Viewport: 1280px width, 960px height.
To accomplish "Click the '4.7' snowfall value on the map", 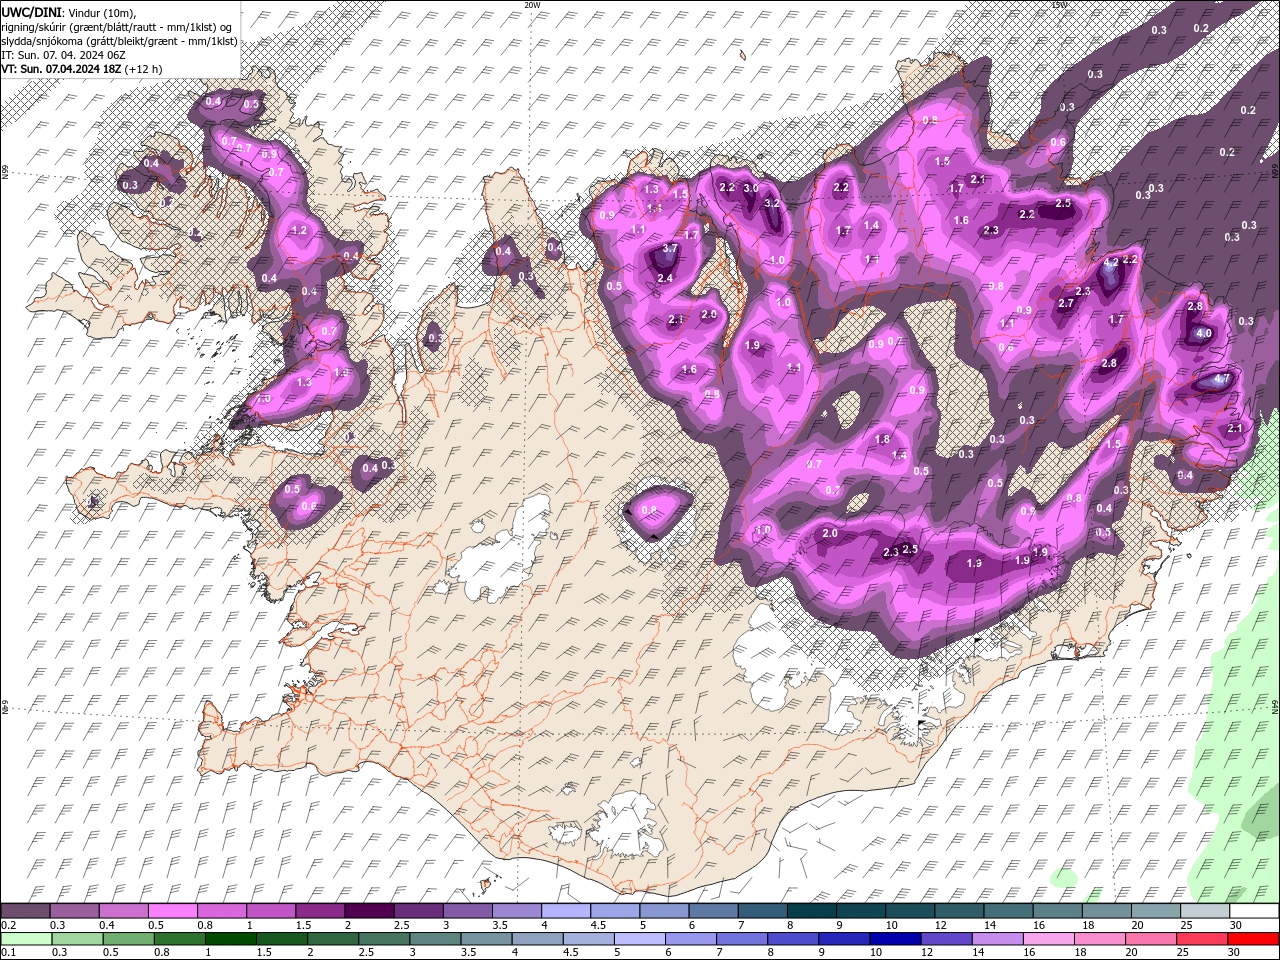I will tap(1221, 380).
